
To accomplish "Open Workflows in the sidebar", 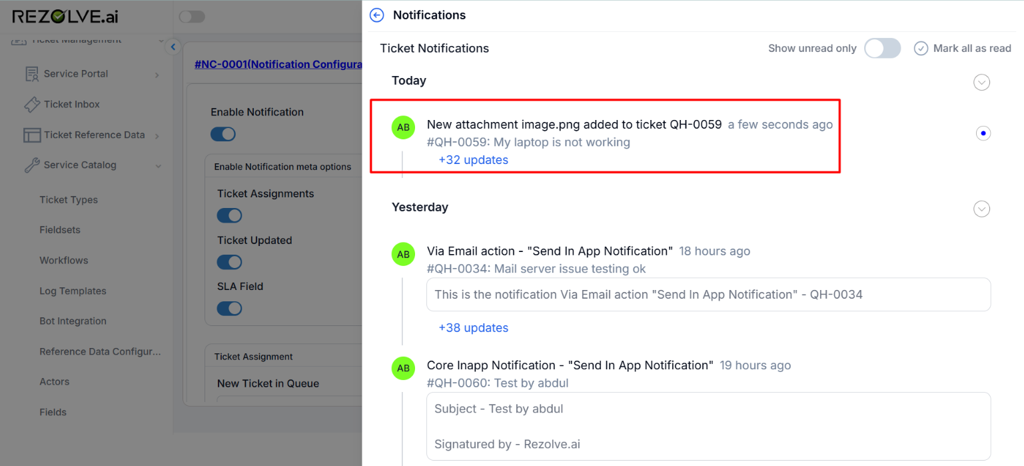I will [x=64, y=261].
